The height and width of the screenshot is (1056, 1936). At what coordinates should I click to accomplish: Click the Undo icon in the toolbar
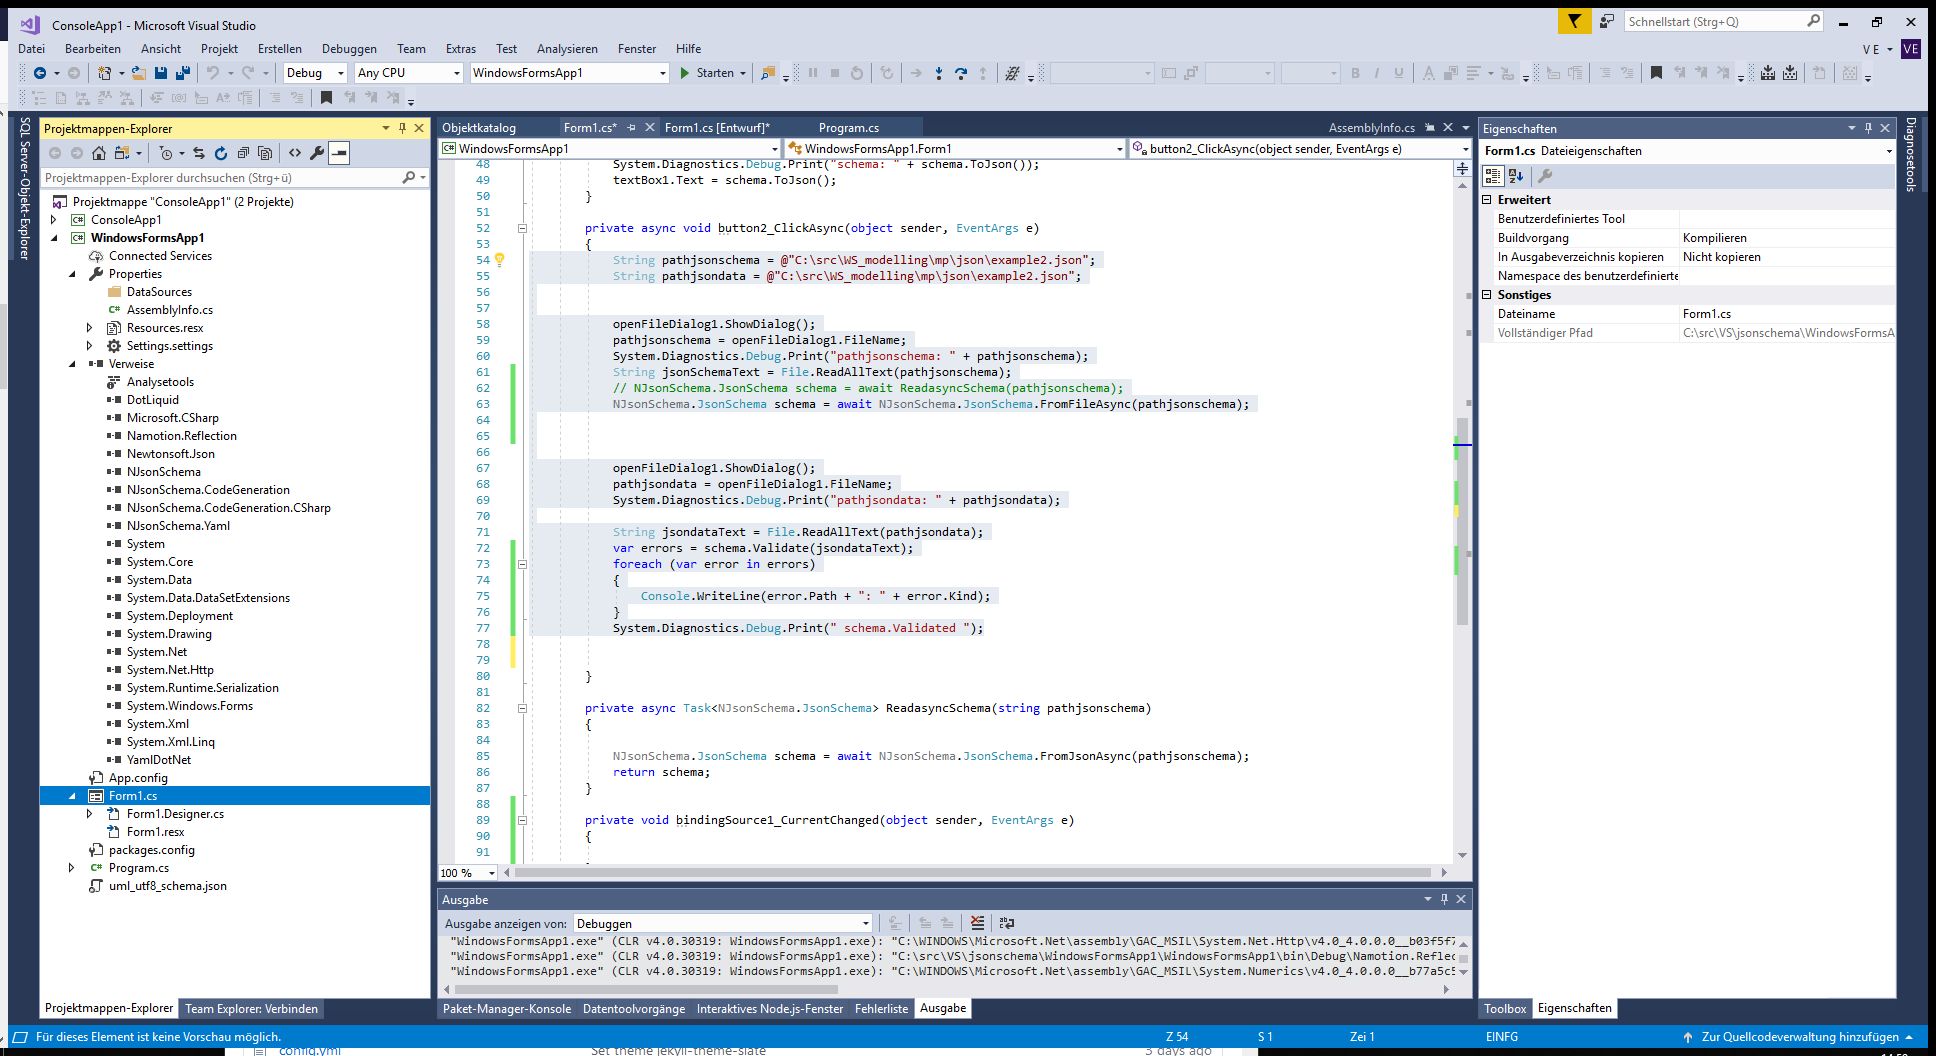213,72
